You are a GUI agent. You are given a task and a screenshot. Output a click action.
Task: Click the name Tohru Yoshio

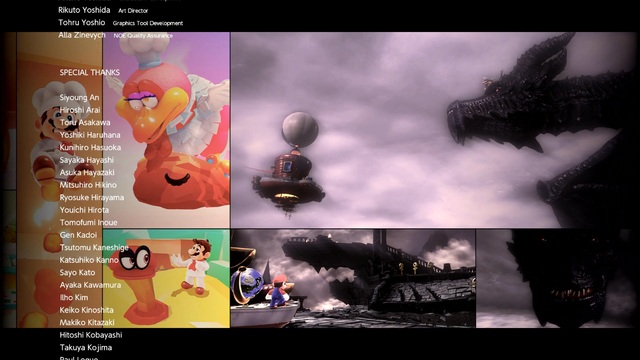tap(82, 23)
